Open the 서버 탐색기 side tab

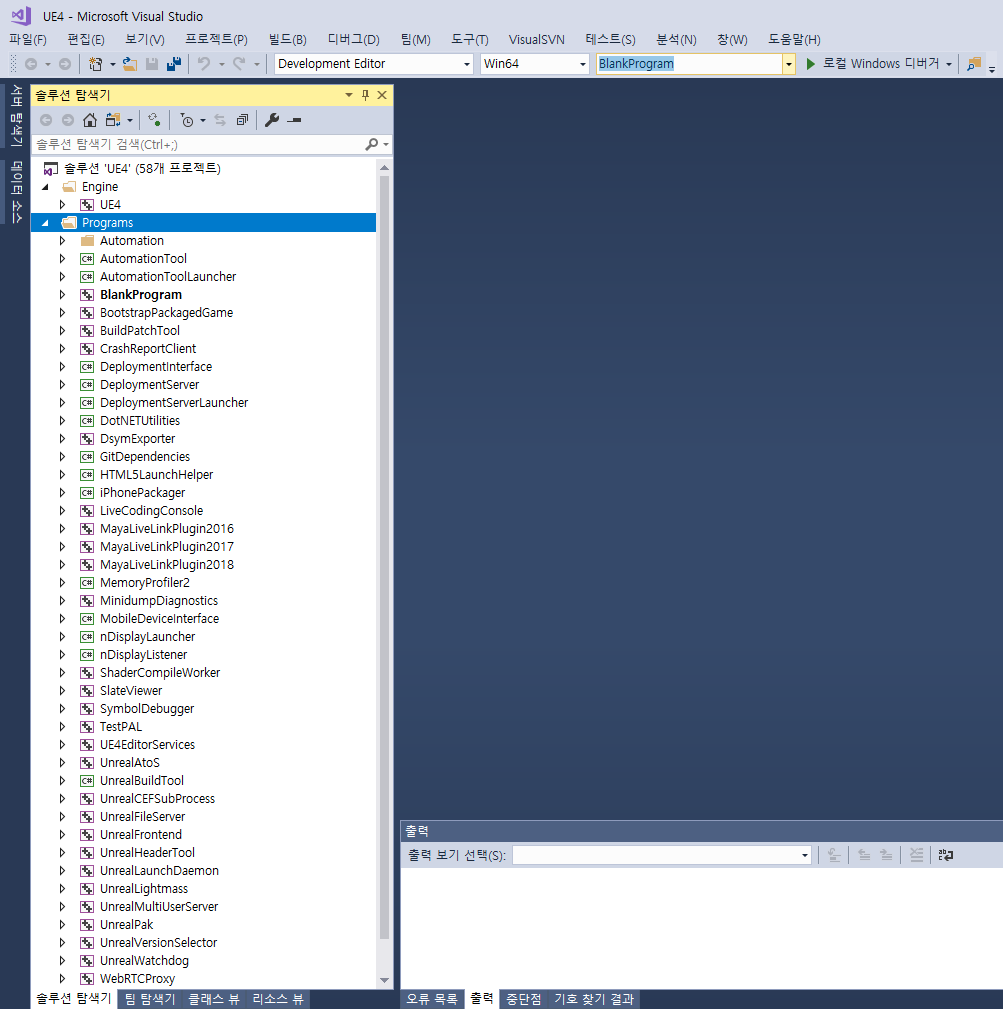pyautogui.click(x=17, y=116)
